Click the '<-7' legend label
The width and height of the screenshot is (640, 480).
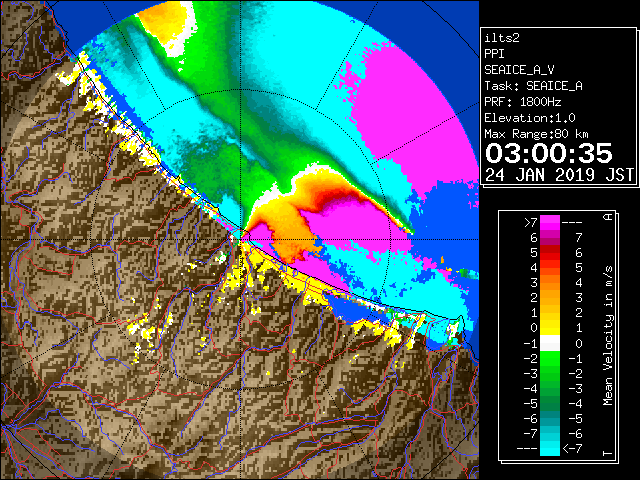point(572,449)
